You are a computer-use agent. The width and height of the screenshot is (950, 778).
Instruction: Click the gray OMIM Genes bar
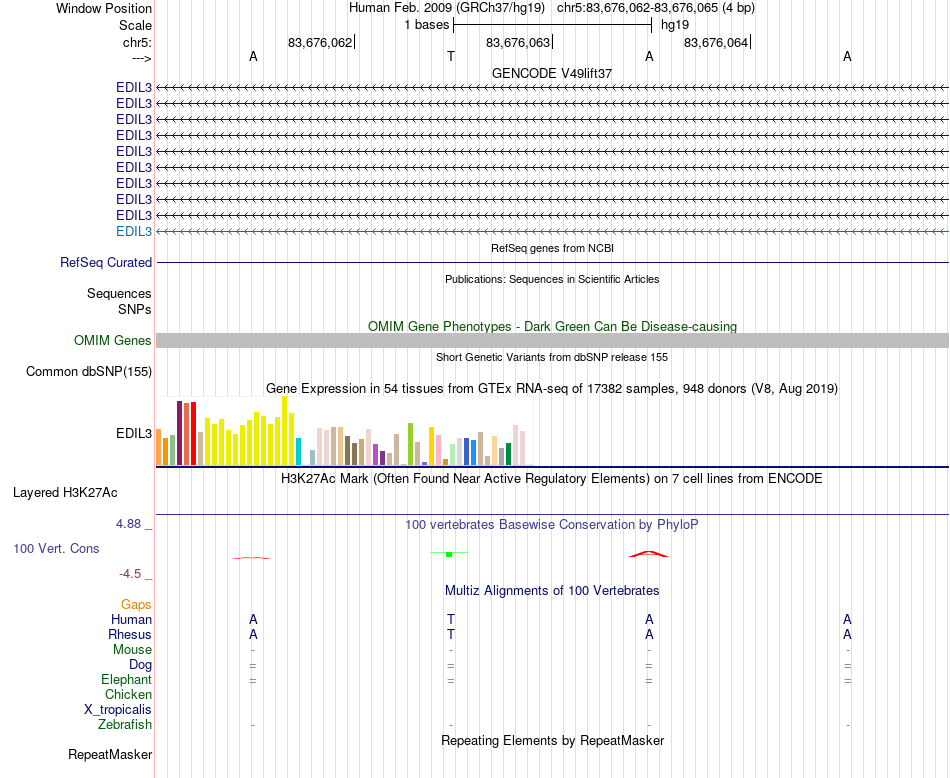tap(552, 340)
